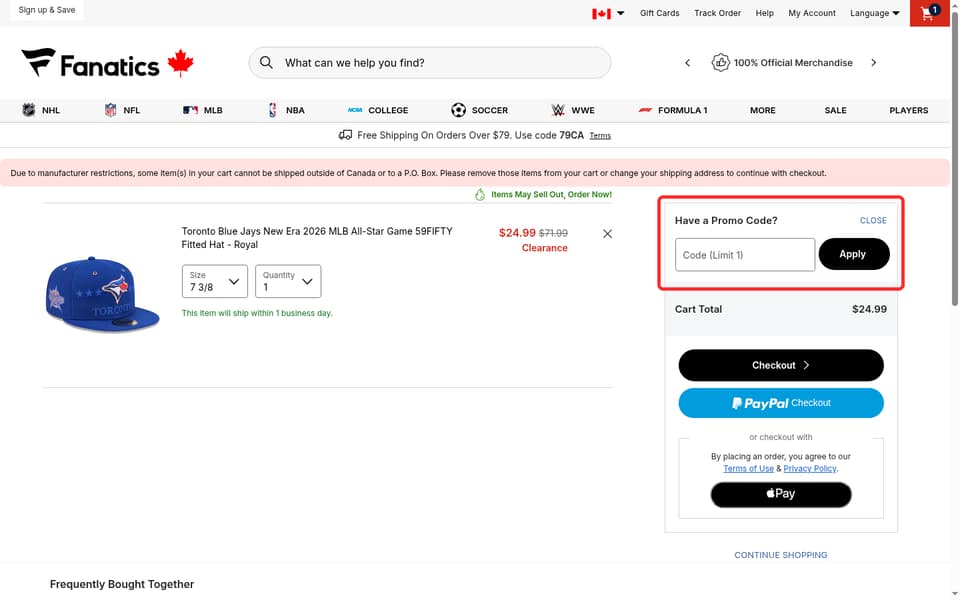Click 'Frequently Bought Together' heading

122,584
